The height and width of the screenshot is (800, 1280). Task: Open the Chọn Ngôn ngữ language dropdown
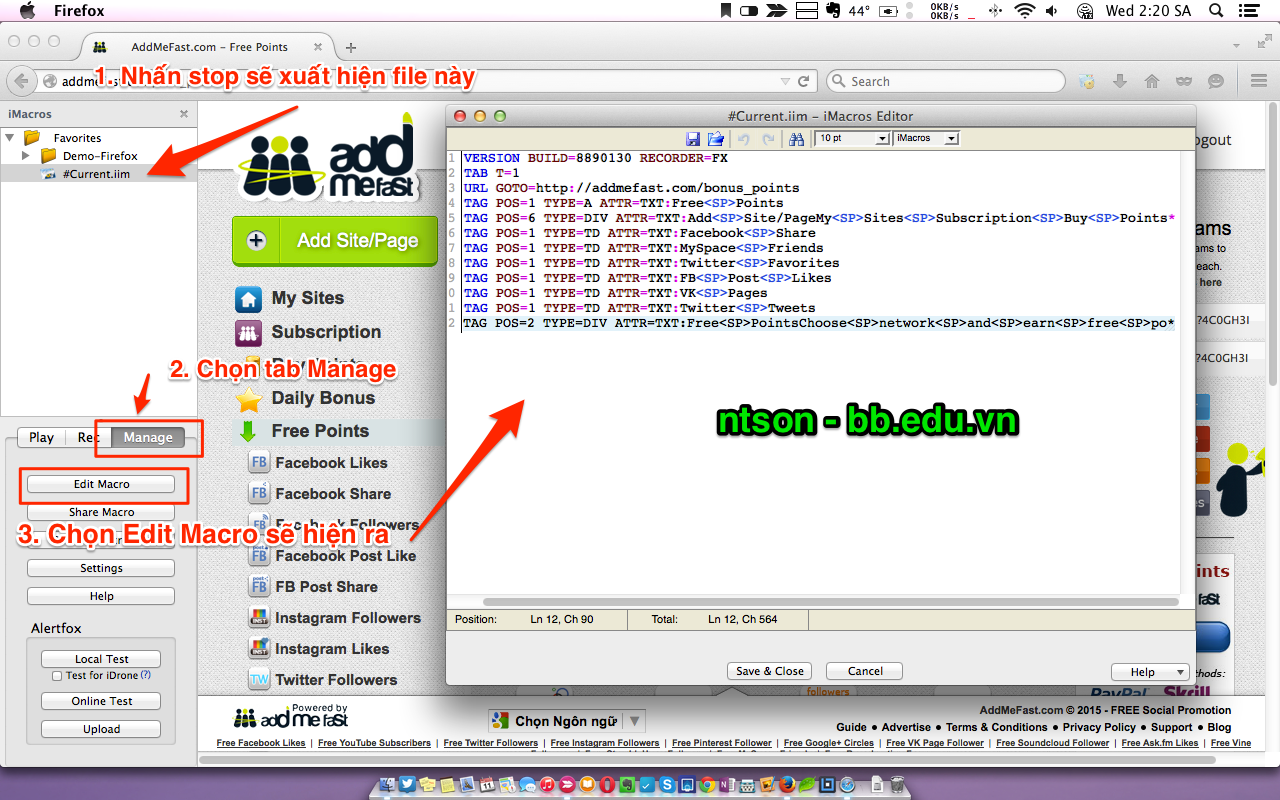(566, 721)
